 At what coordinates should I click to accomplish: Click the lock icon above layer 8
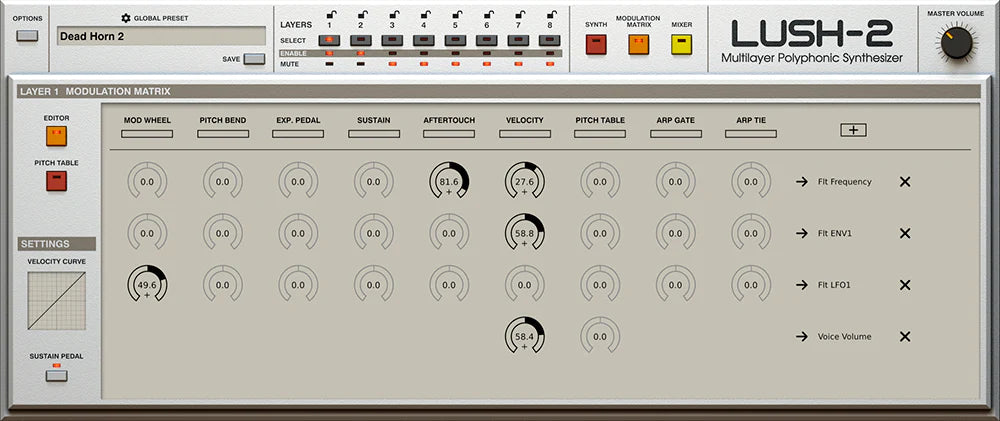[x=549, y=13]
